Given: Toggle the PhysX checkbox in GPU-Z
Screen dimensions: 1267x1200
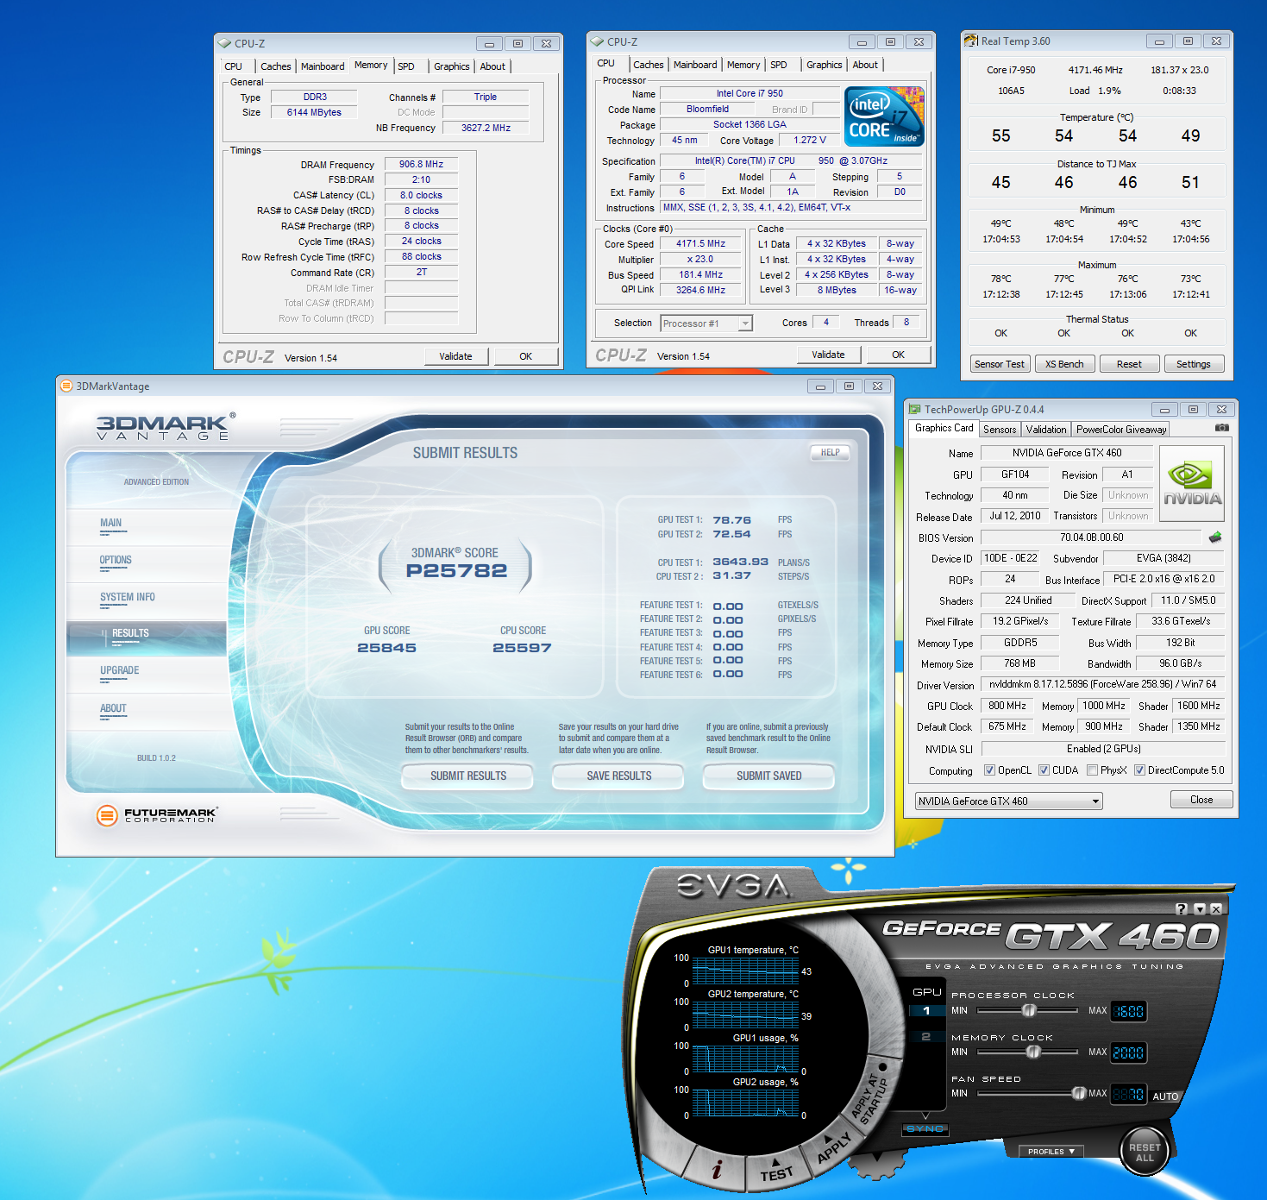Looking at the screenshot, I should click(x=1091, y=770).
